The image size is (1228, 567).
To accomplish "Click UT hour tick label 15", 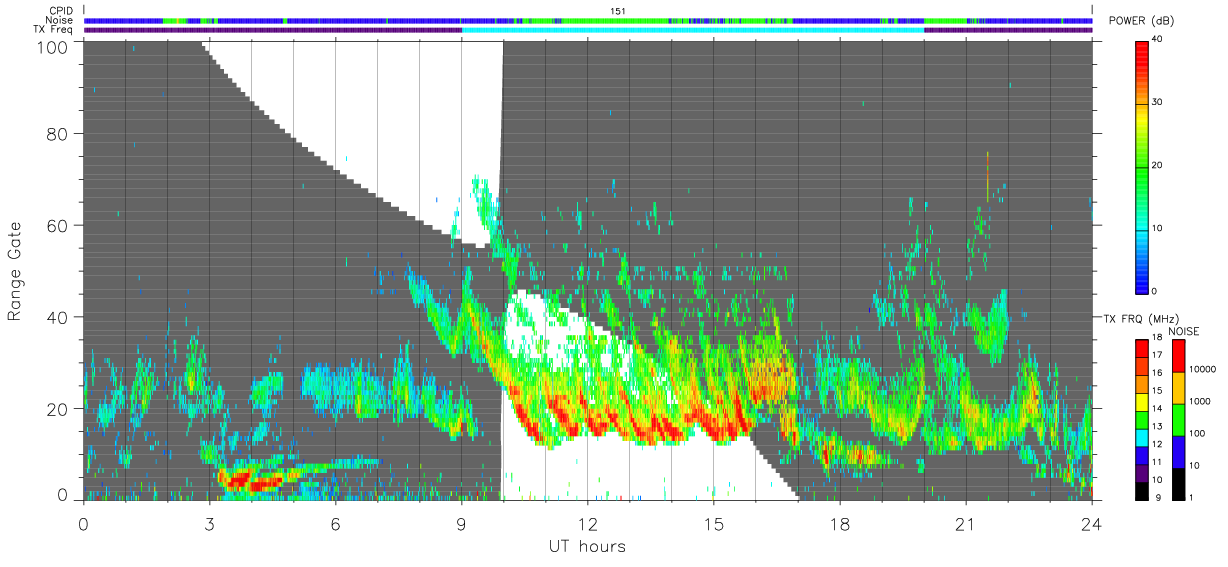I will tap(713, 523).
